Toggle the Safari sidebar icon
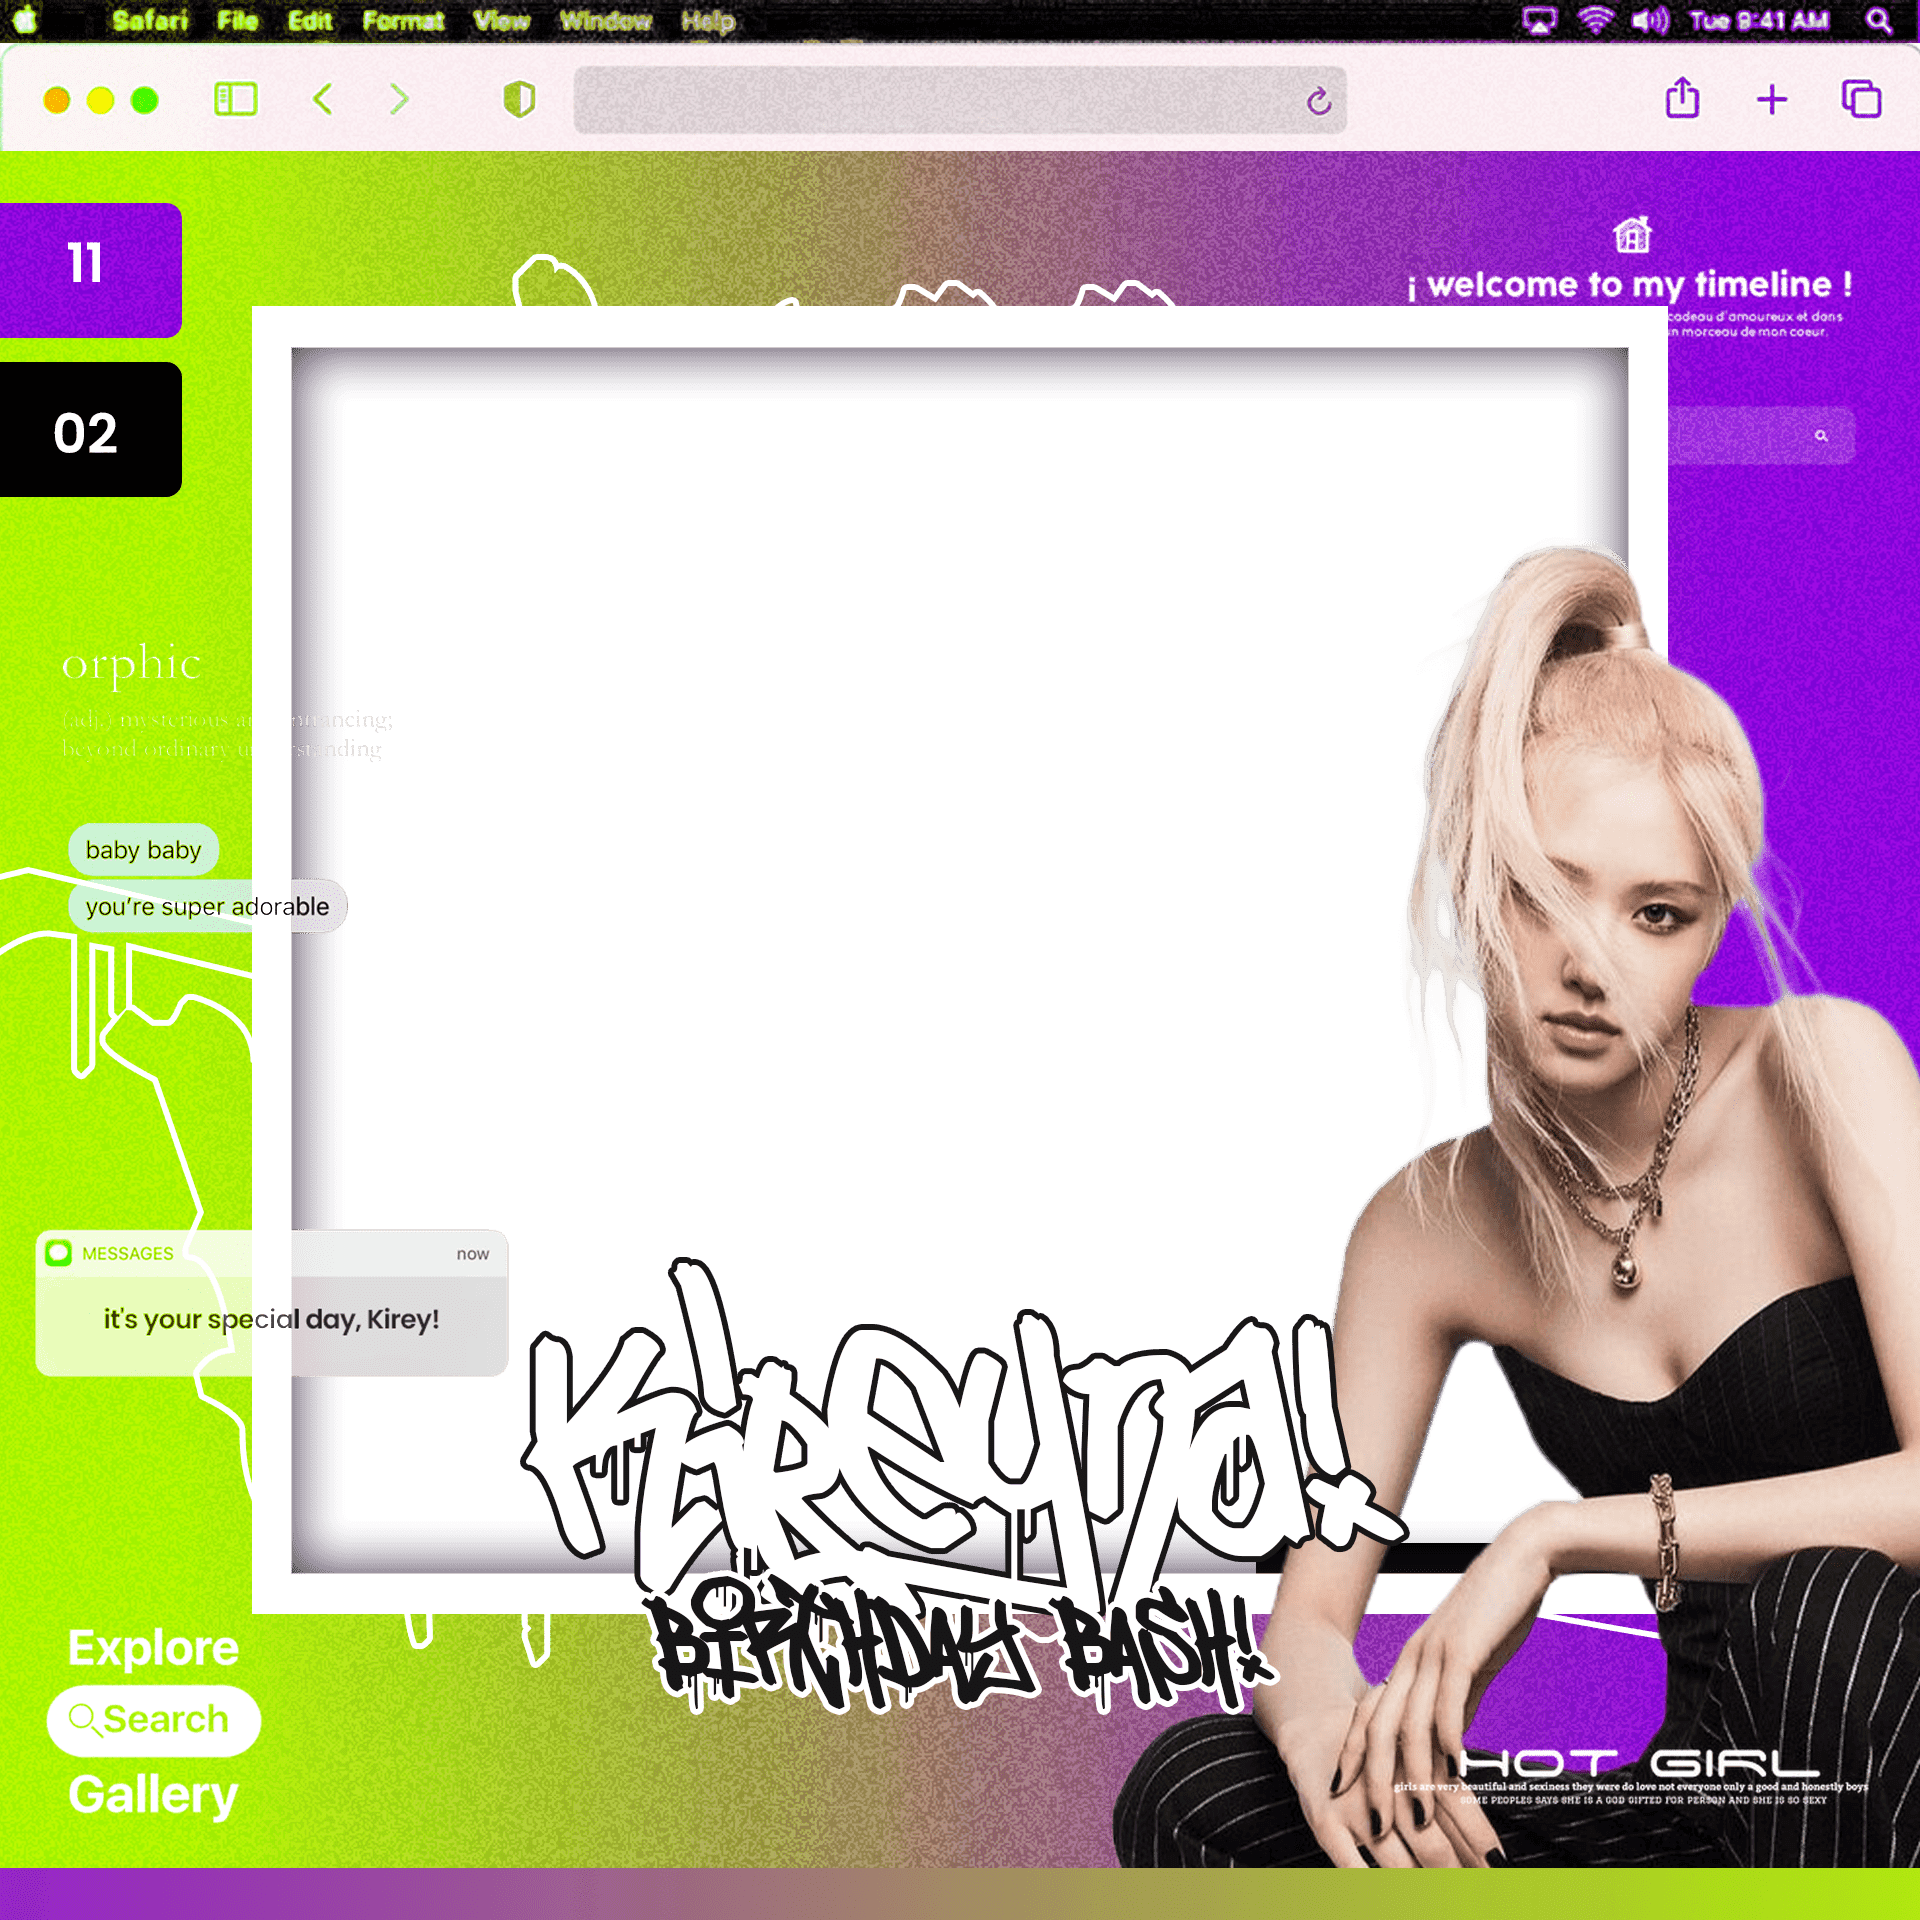Screen dimensions: 1920x1920 click(x=236, y=100)
